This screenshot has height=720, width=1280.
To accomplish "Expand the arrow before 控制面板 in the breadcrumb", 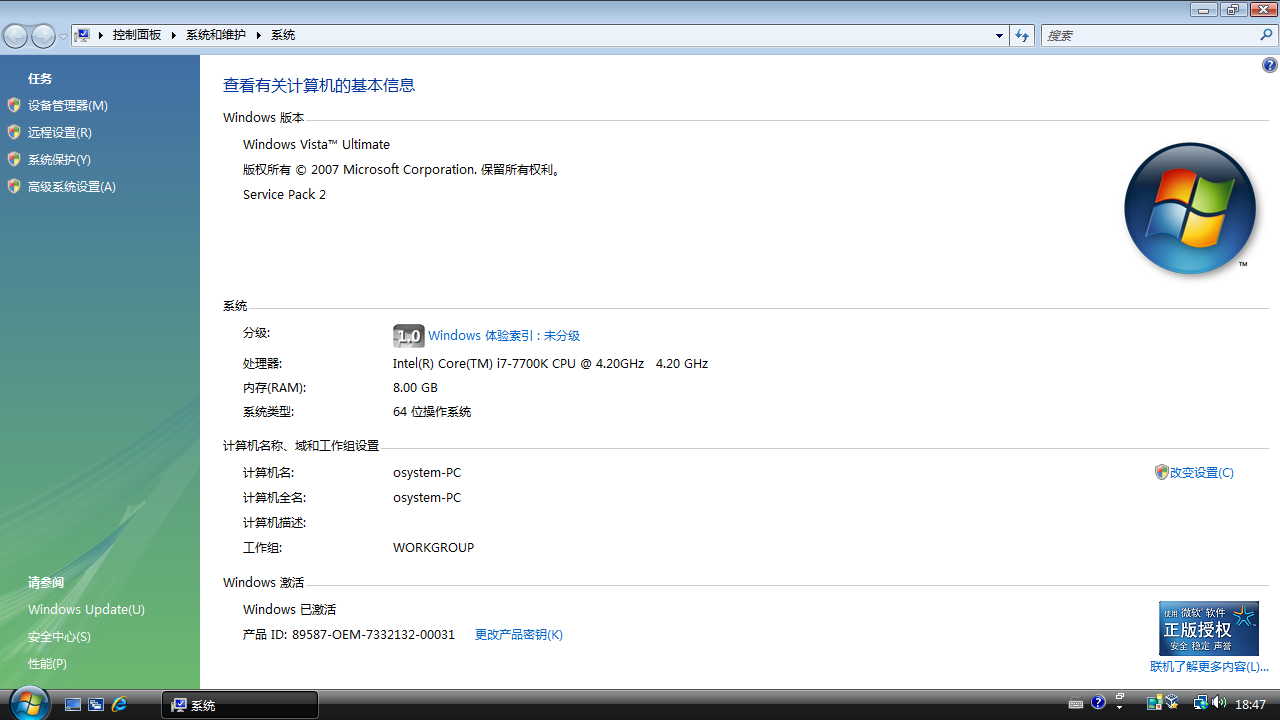I will (x=101, y=35).
